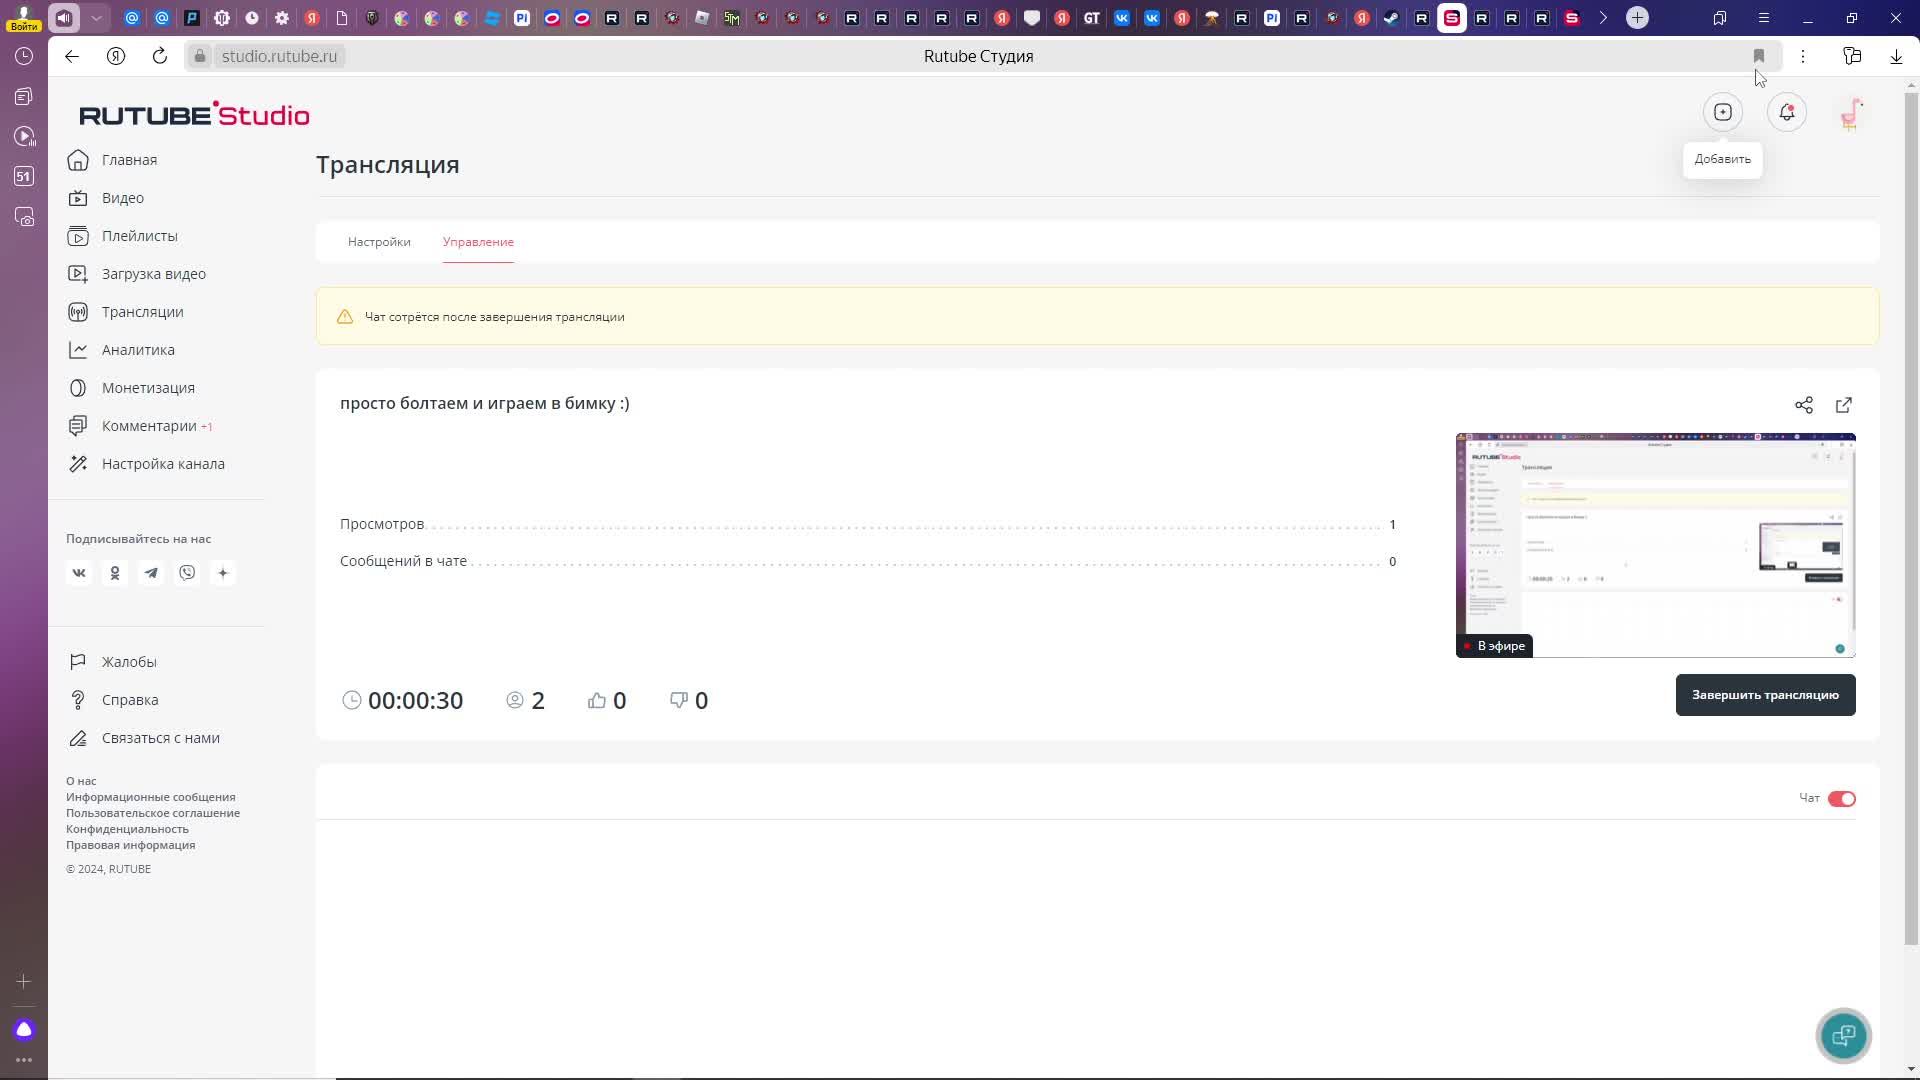The height and width of the screenshot is (1080, 1920).
Task: Open Alice assistant icon in side panel
Action: [x=24, y=1030]
